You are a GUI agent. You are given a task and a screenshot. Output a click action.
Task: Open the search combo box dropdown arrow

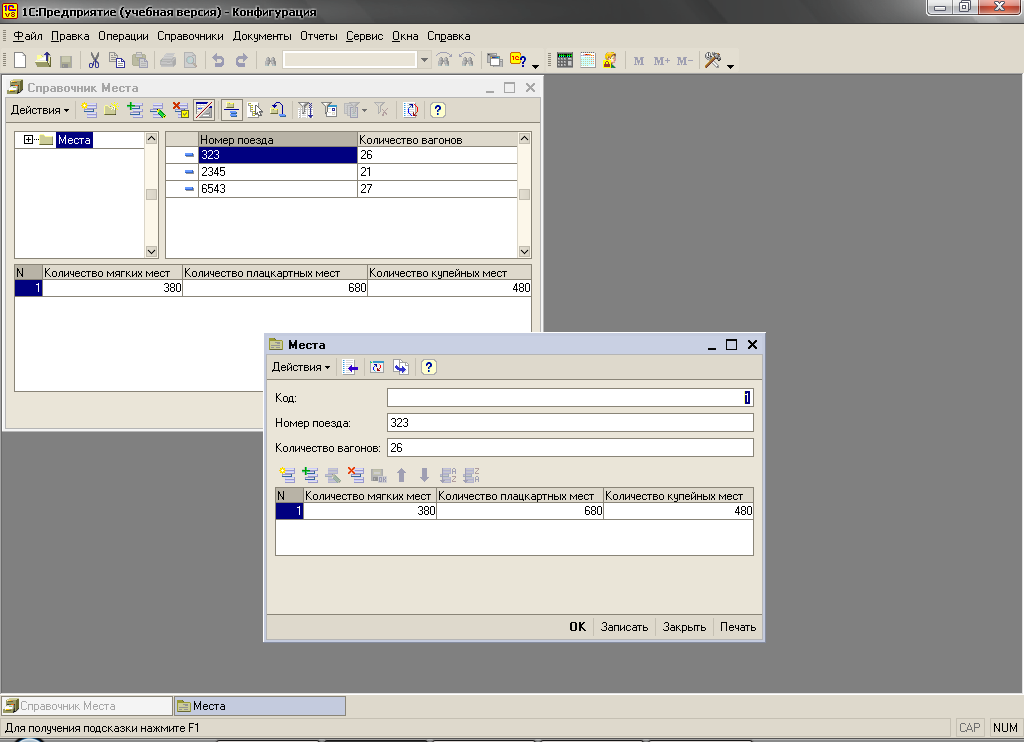tap(424, 60)
